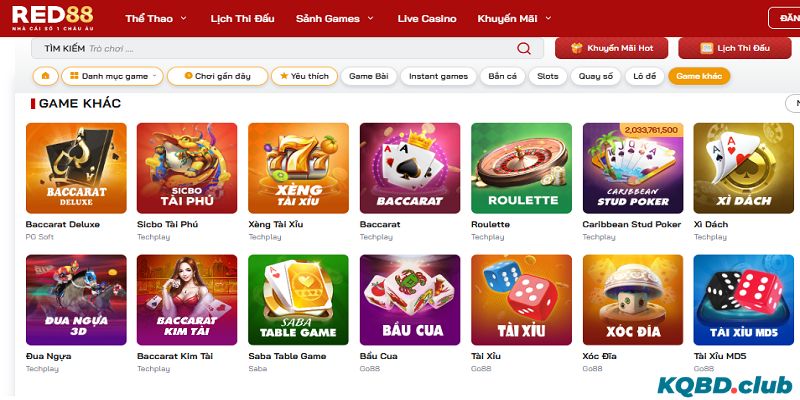Viewport: 800px width, 400px height.
Task: Open the Khuyến Mãi dropdown menu
Action: tap(514, 18)
